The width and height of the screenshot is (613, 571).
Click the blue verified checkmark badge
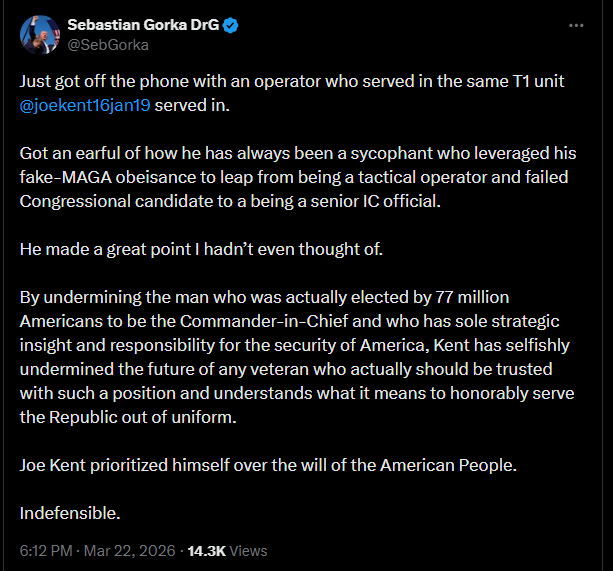[x=230, y=24]
